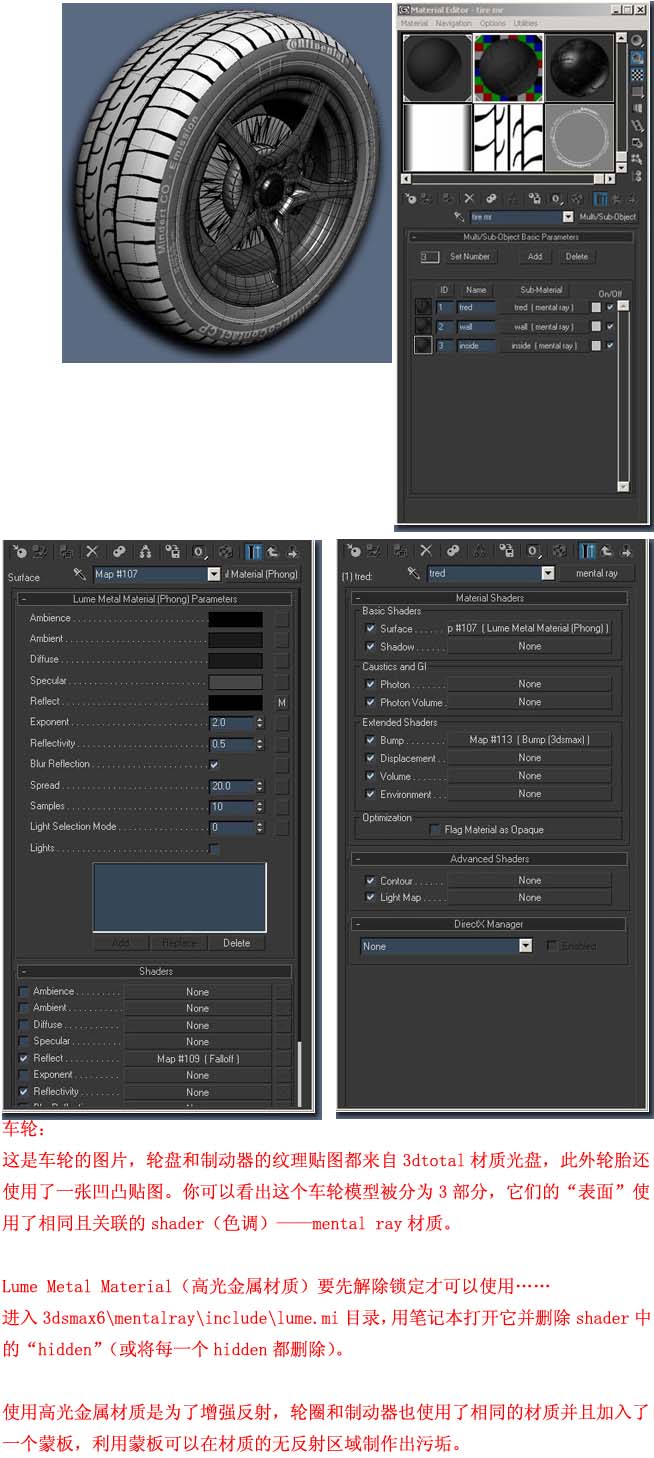Toggle the Contour checkbox under Advanced Shaders
Viewport: 654px width, 1458px height.
[x=370, y=881]
